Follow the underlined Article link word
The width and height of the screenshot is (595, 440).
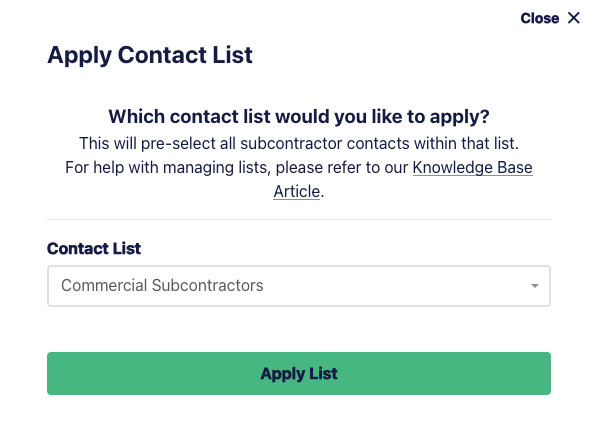coord(297,191)
